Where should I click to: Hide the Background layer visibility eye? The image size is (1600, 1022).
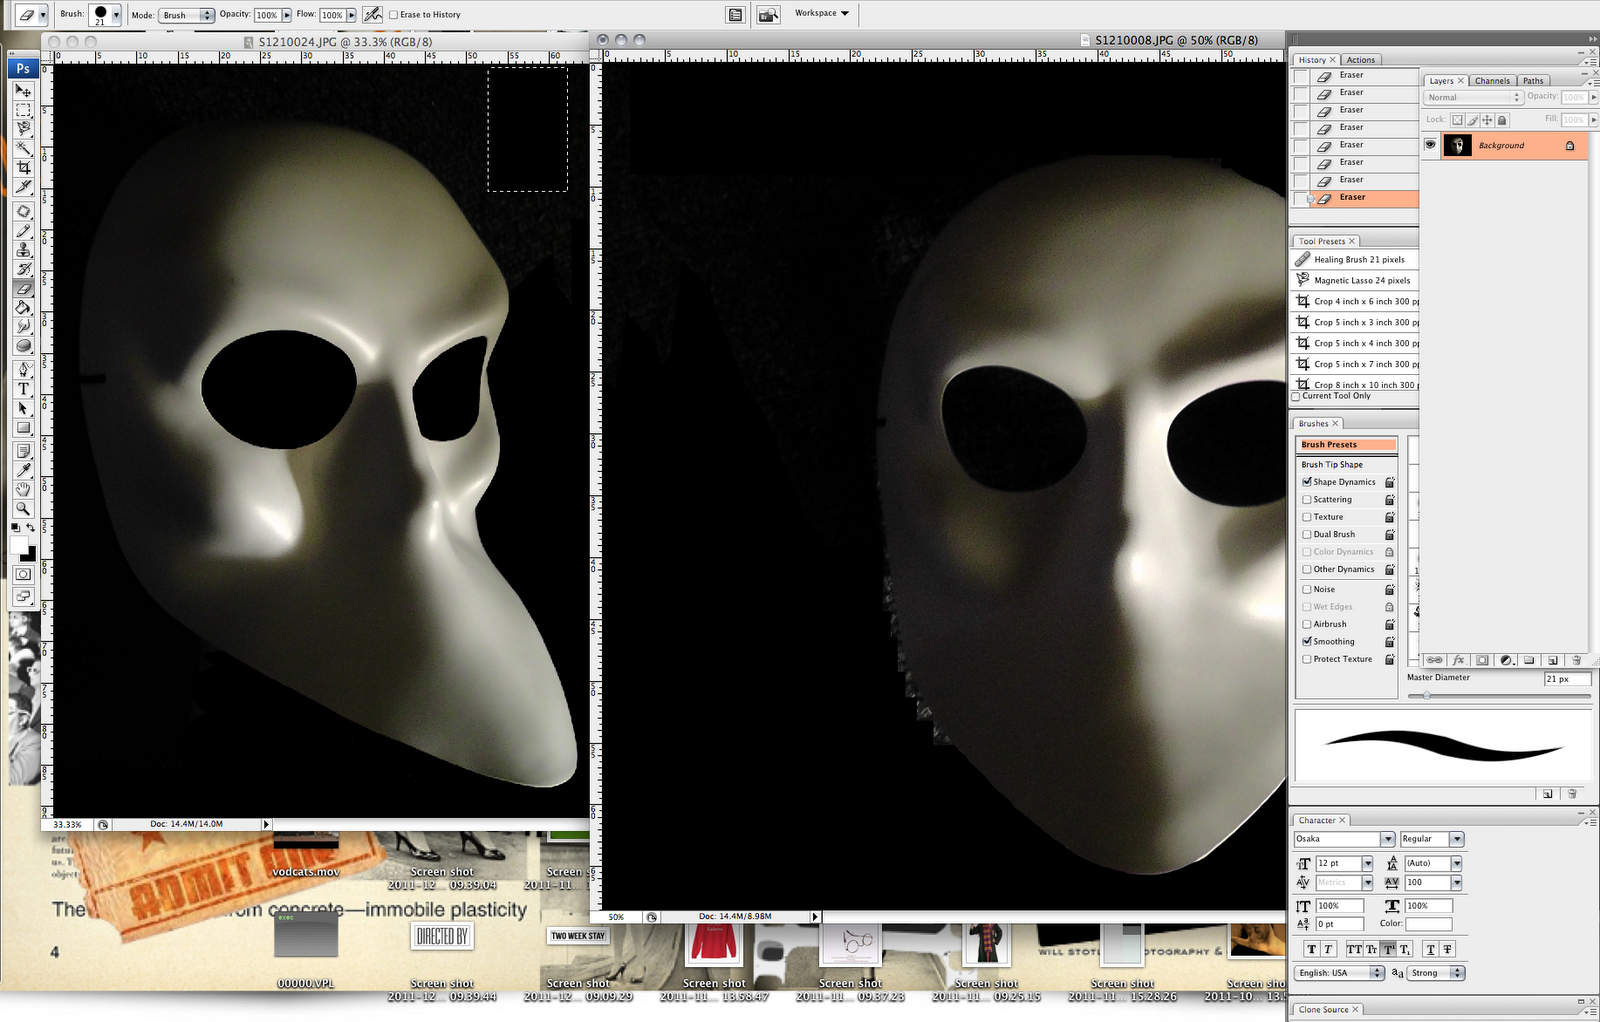click(x=1430, y=145)
